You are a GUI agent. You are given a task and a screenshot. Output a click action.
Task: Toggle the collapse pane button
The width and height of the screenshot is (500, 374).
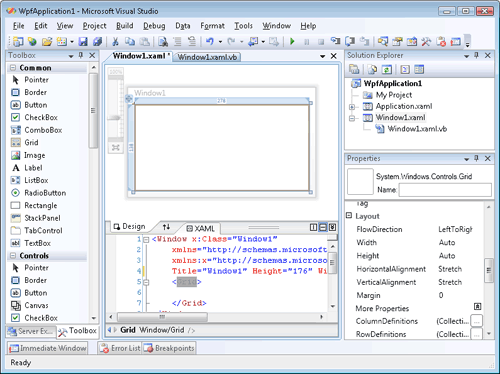coord(333,227)
